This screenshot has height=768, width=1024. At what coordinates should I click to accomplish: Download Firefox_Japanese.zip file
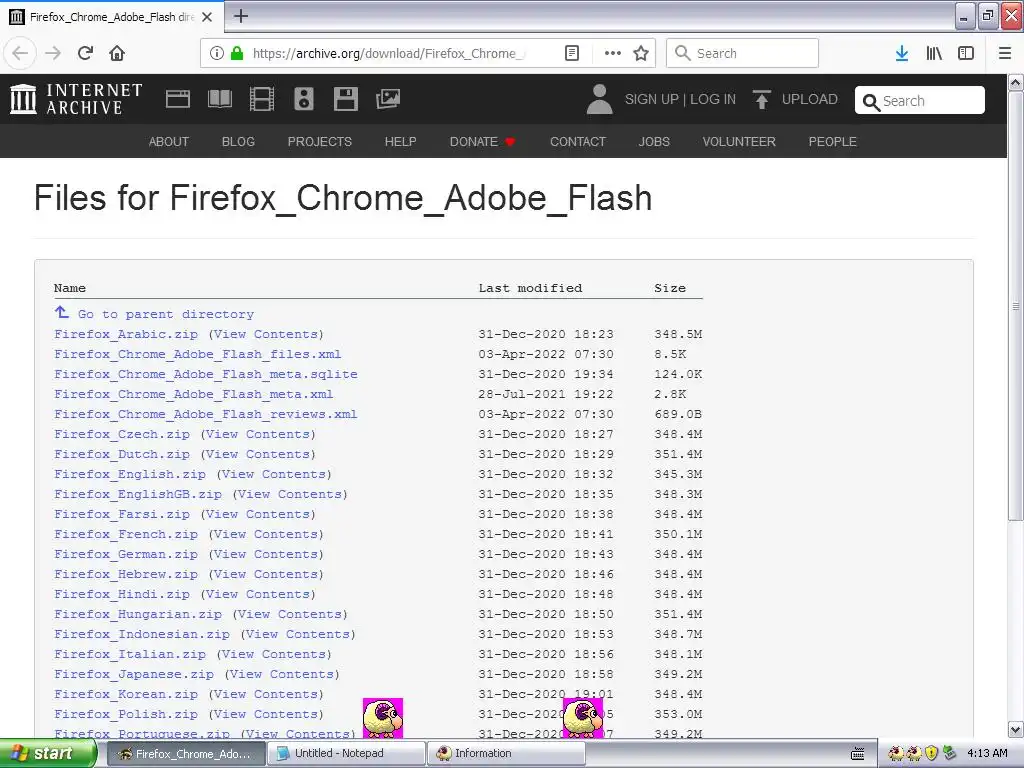134,675
